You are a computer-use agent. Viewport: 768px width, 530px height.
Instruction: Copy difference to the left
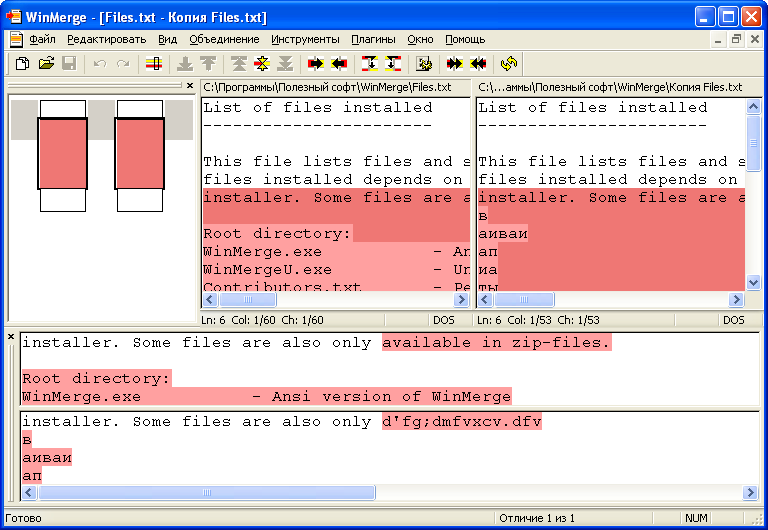339,64
